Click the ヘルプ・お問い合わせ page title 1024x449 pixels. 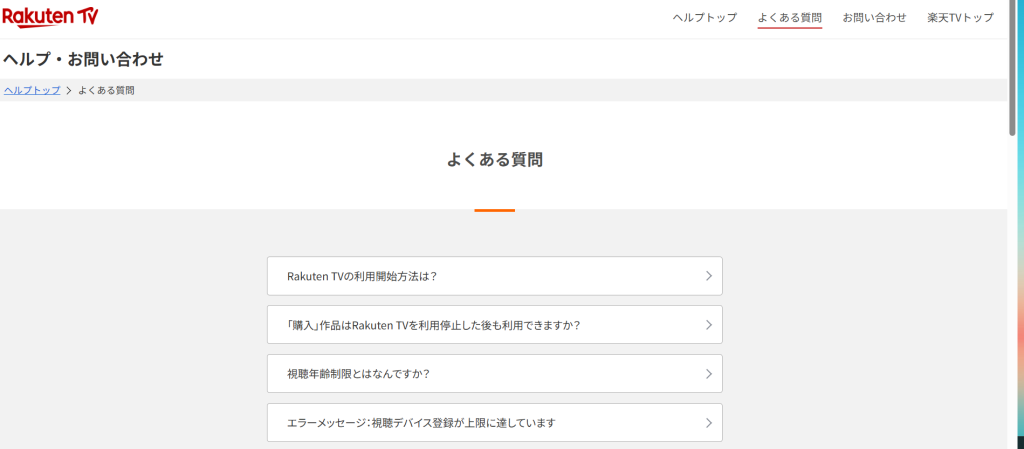[83, 59]
